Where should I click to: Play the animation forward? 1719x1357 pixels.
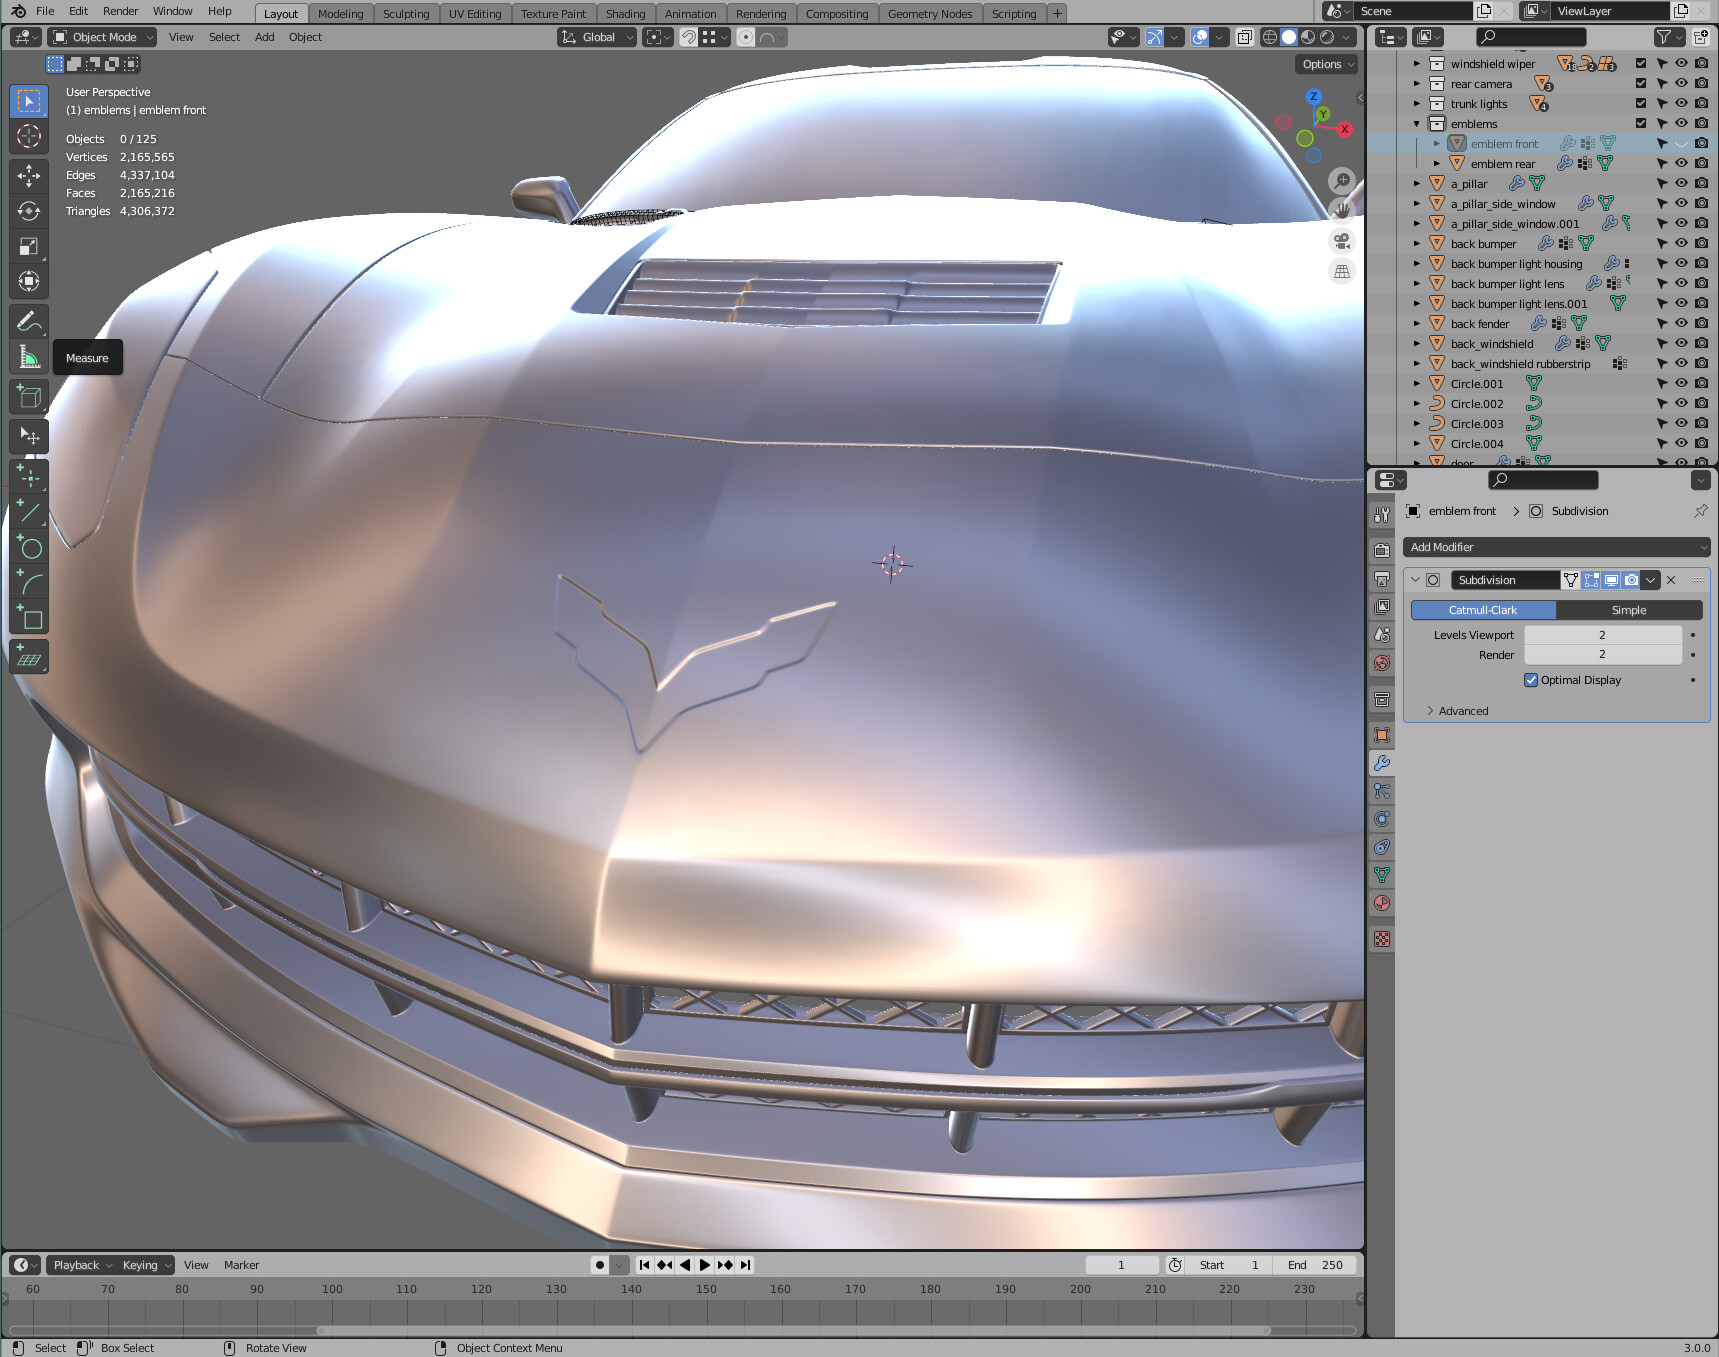coord(705,1265)
